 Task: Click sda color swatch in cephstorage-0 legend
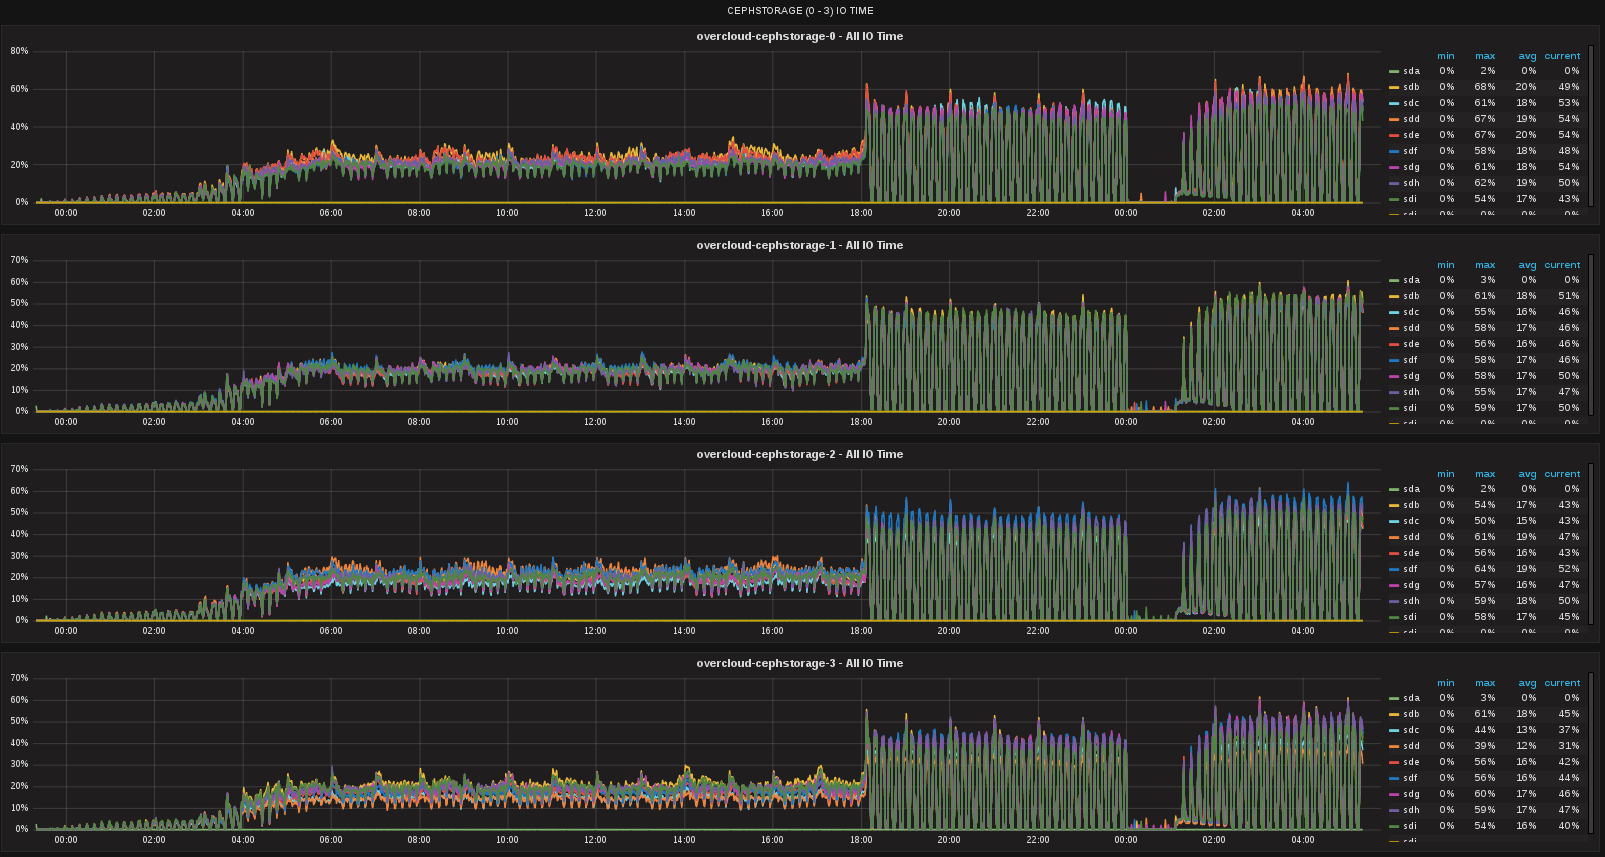[1394, 71]
